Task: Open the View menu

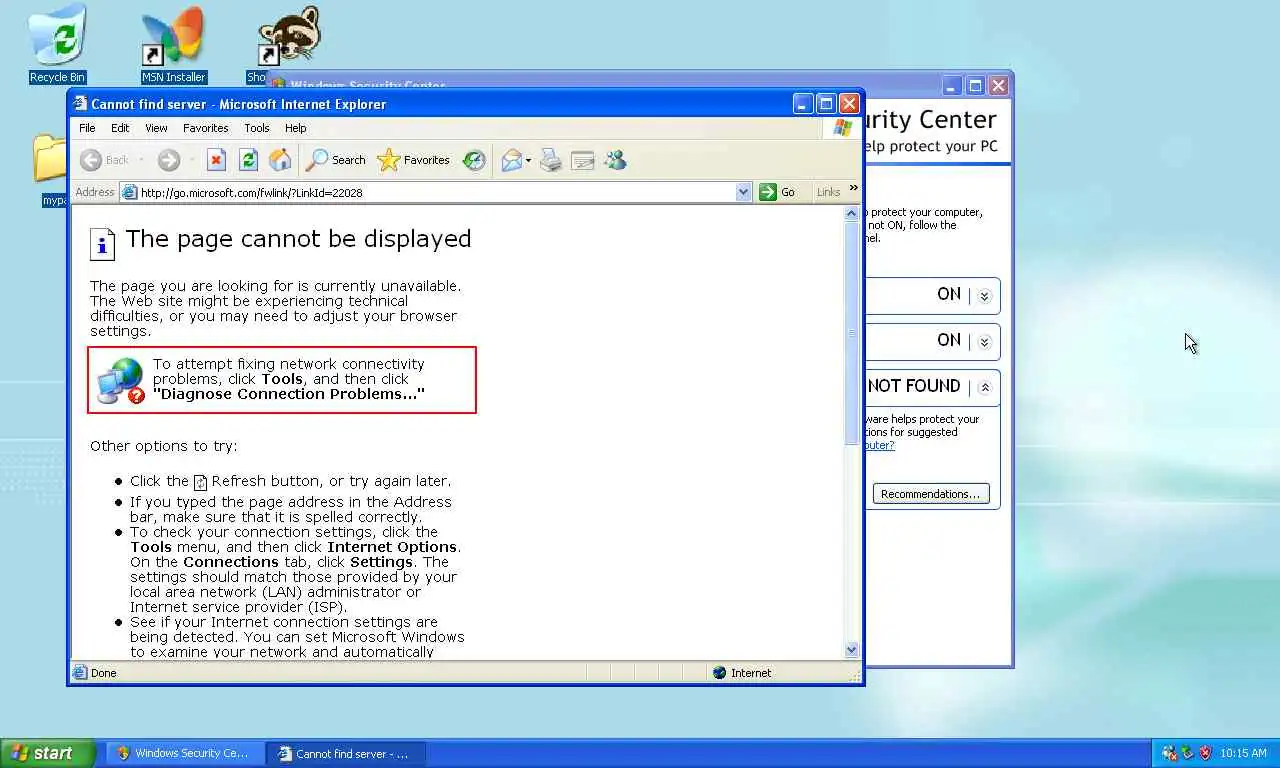Action: (156, 128)
